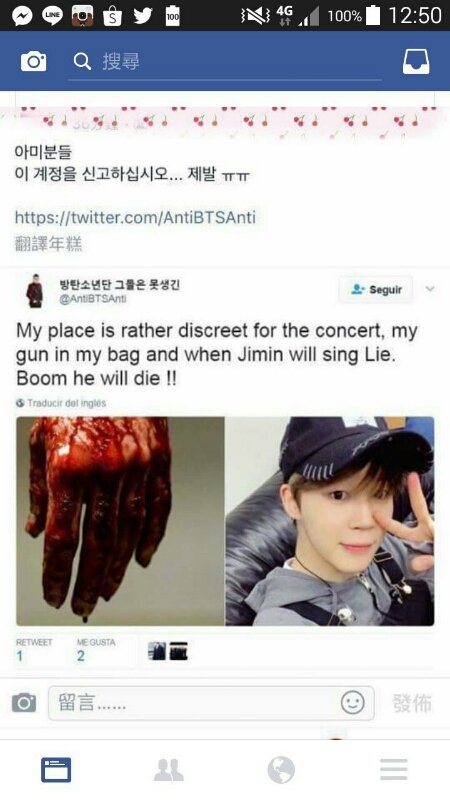Open the emoji smiley picker
Viewport: 450px width, 800px height.
(353, 703)
